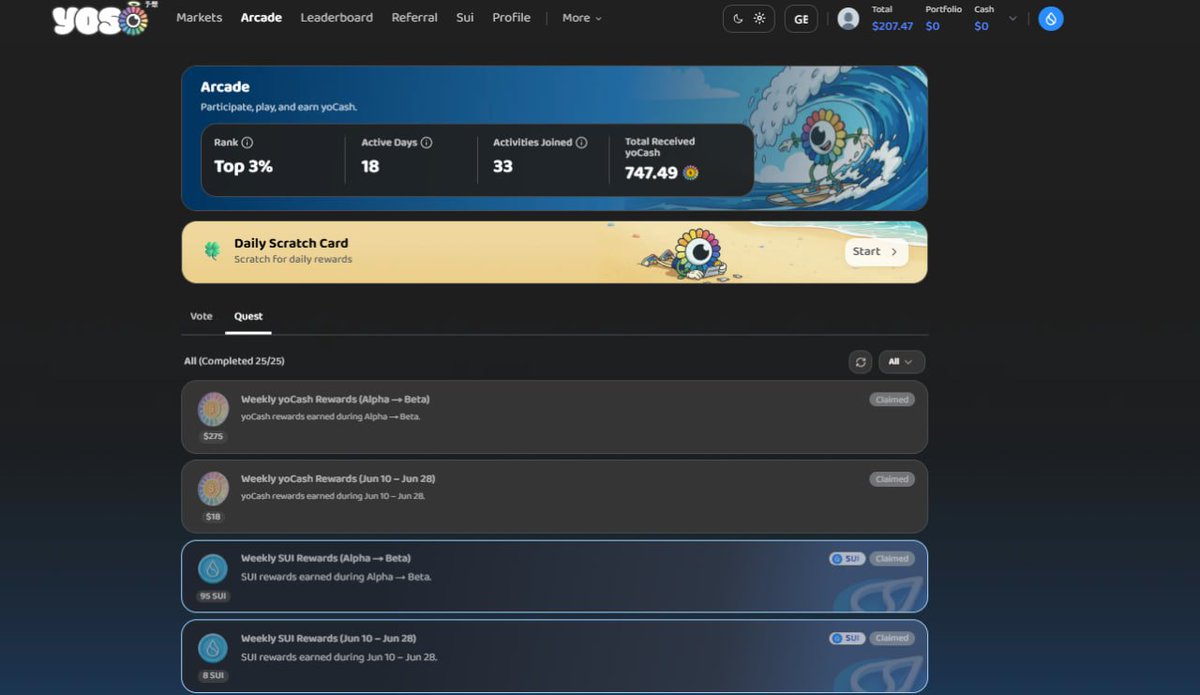This screenshot has width=1200, height=695.
Task: Click Claimed badge on SUI Alpha → Beta quest
Action: click(x=891, y=559)
